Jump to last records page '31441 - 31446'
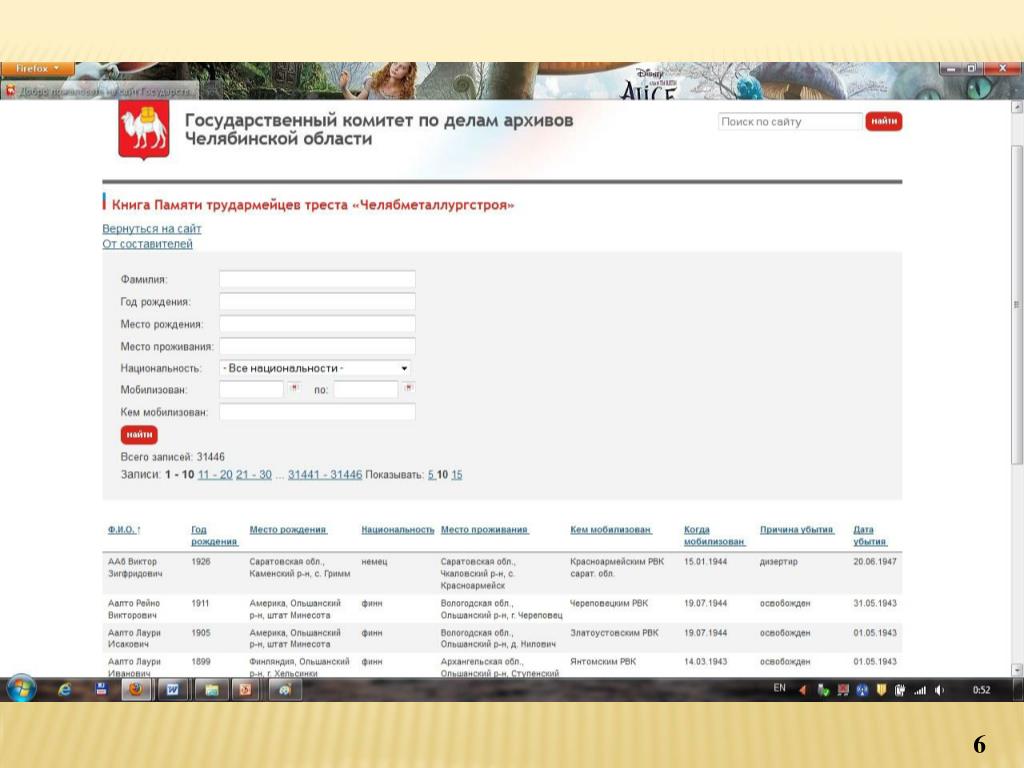1024x768 pixels. [x=325, y=475]
